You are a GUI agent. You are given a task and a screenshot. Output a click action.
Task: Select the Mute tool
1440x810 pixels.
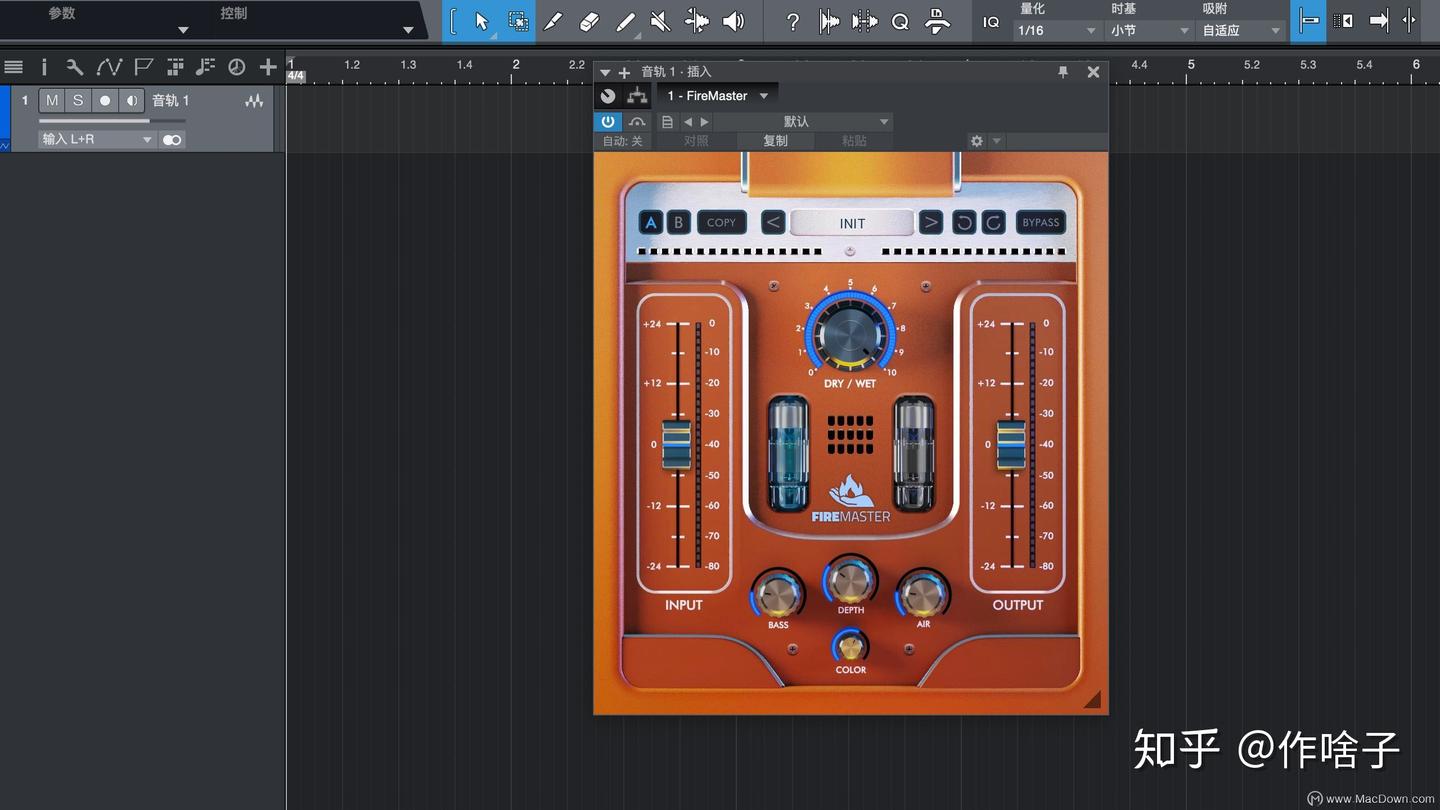pos(661,20)
